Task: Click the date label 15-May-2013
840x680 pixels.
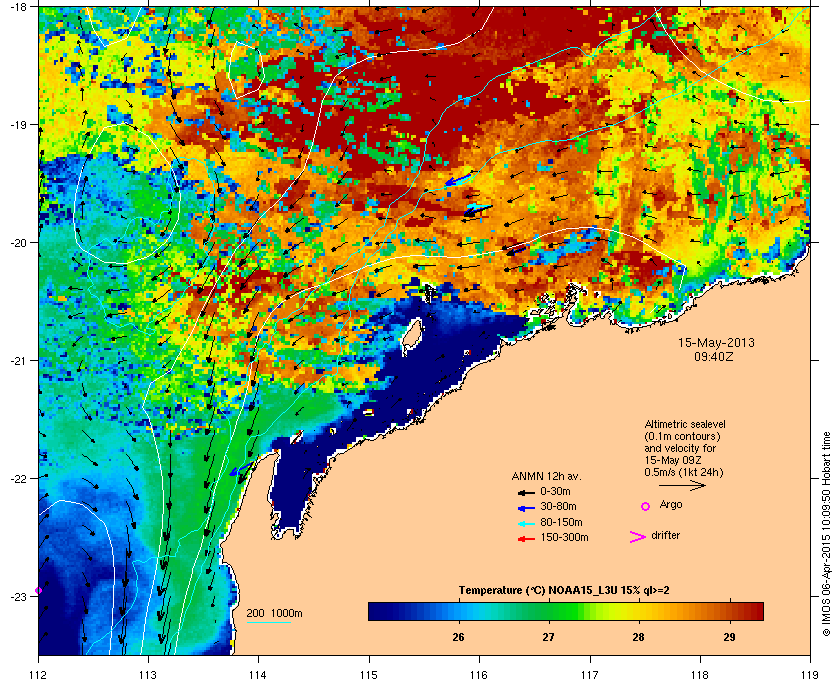Action: pyautogui.click(x=716, y=342)
